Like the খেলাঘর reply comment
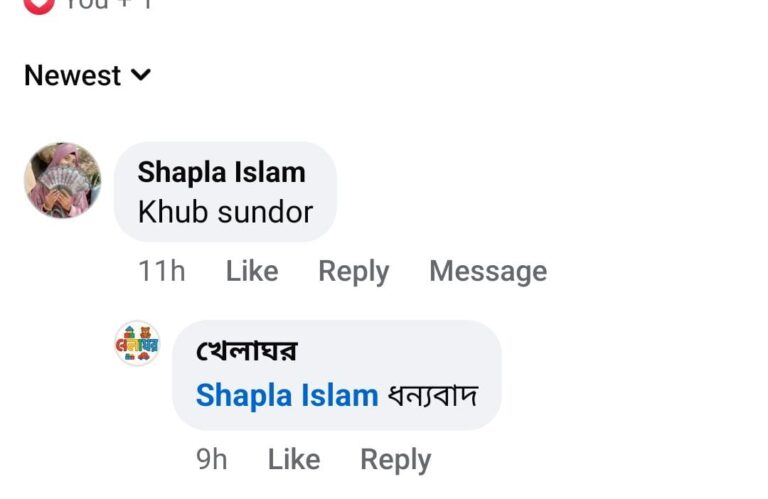The width and height of the screenshot is (768, 499). (x=293, y=459)
